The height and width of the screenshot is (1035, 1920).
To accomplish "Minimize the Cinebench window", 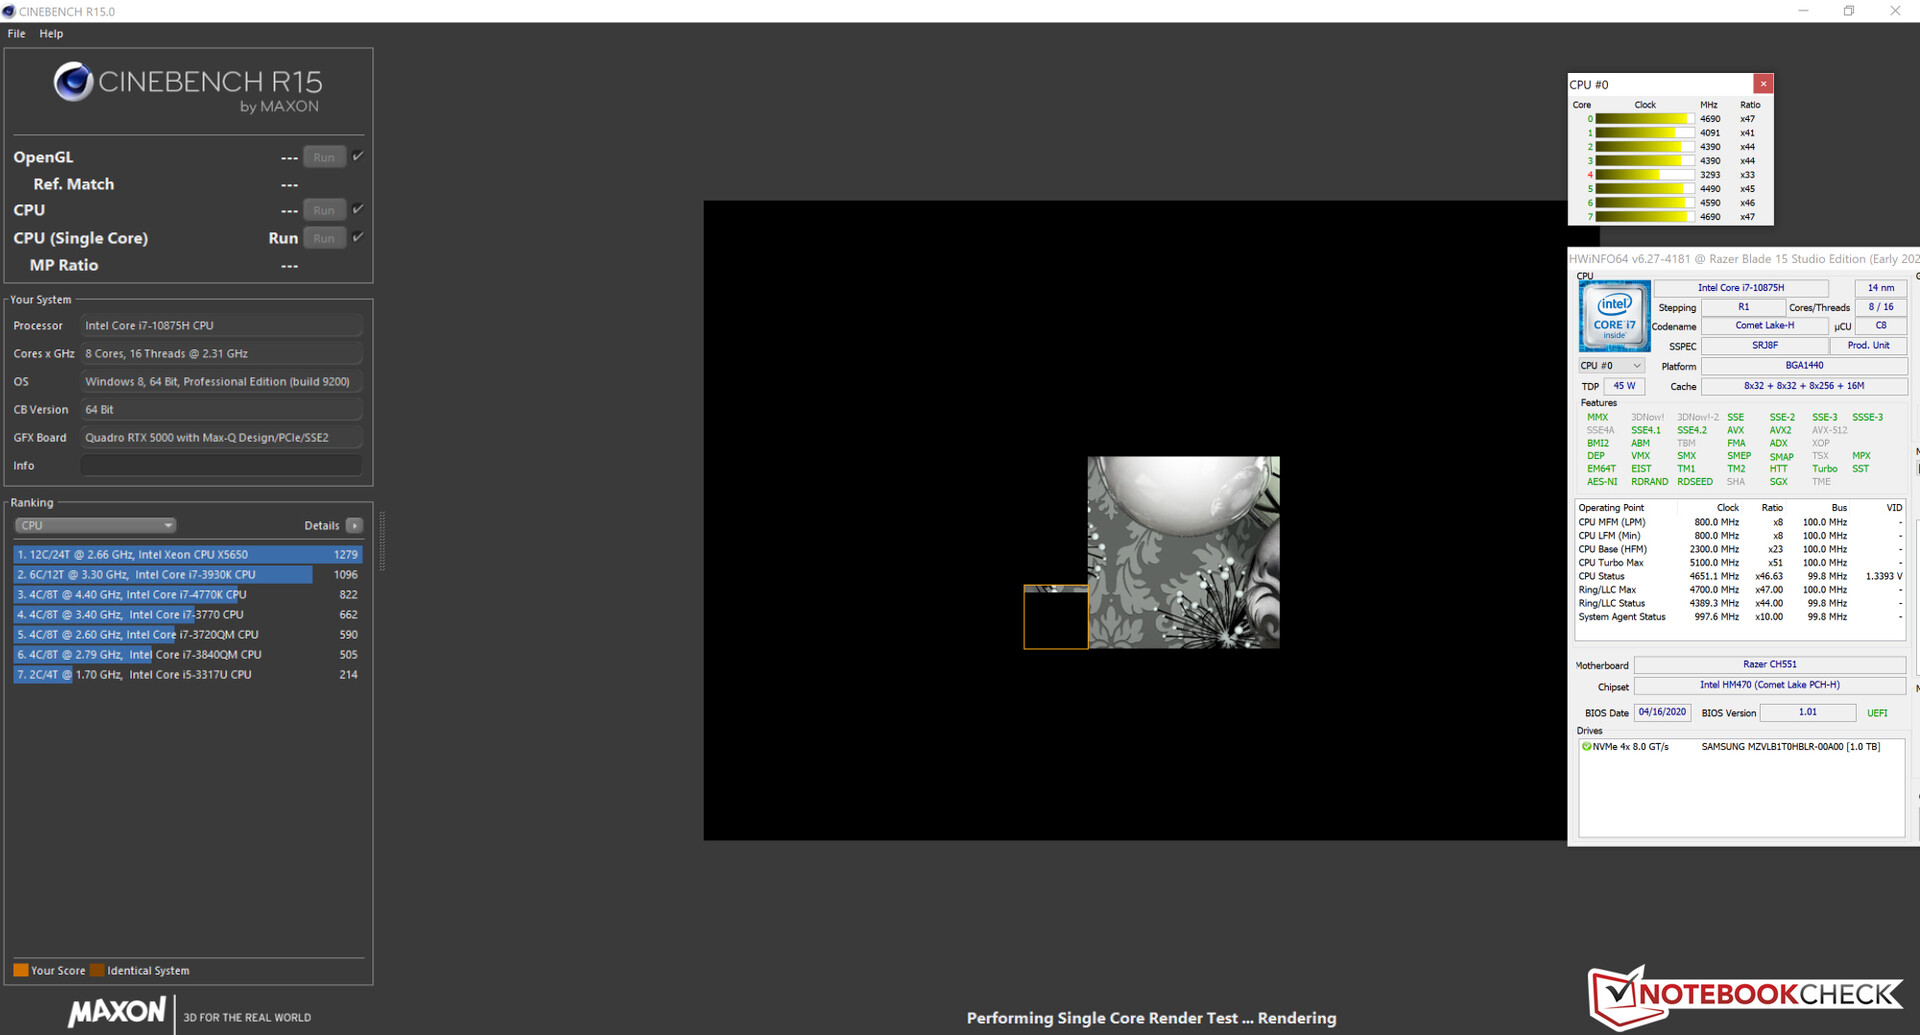I will [1803, 11].
